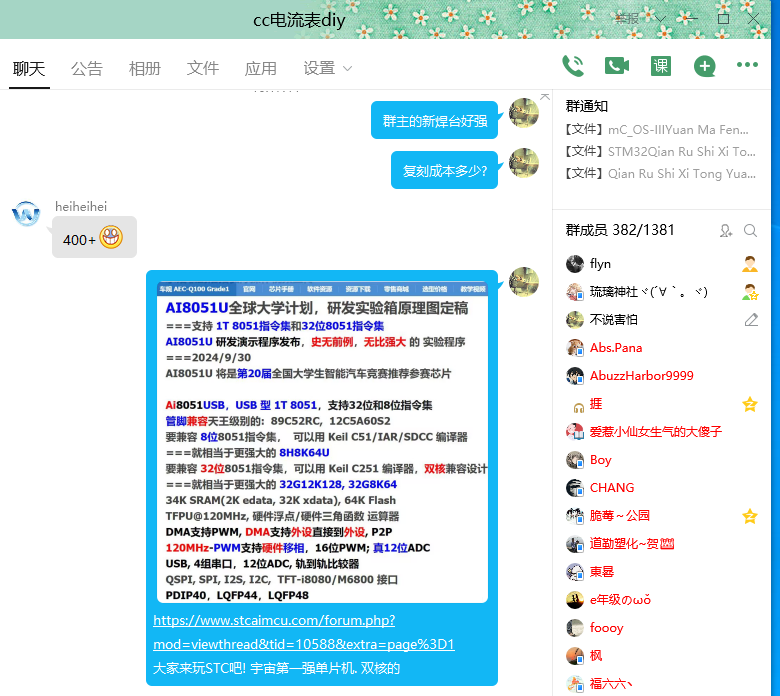Screen dimensions: 780x696
Task: Open the AI8051U image in the chat
Action: pos(322,441)
